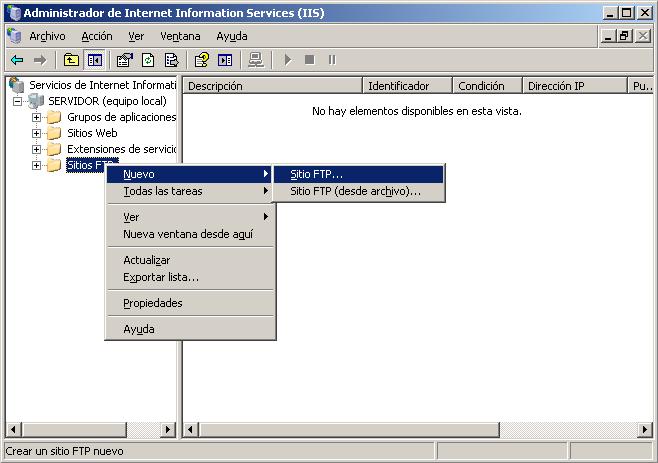This screenshot has width=658, height=463.
Task: Select the Sitios Web folder icon
Action: click(54, 133)
